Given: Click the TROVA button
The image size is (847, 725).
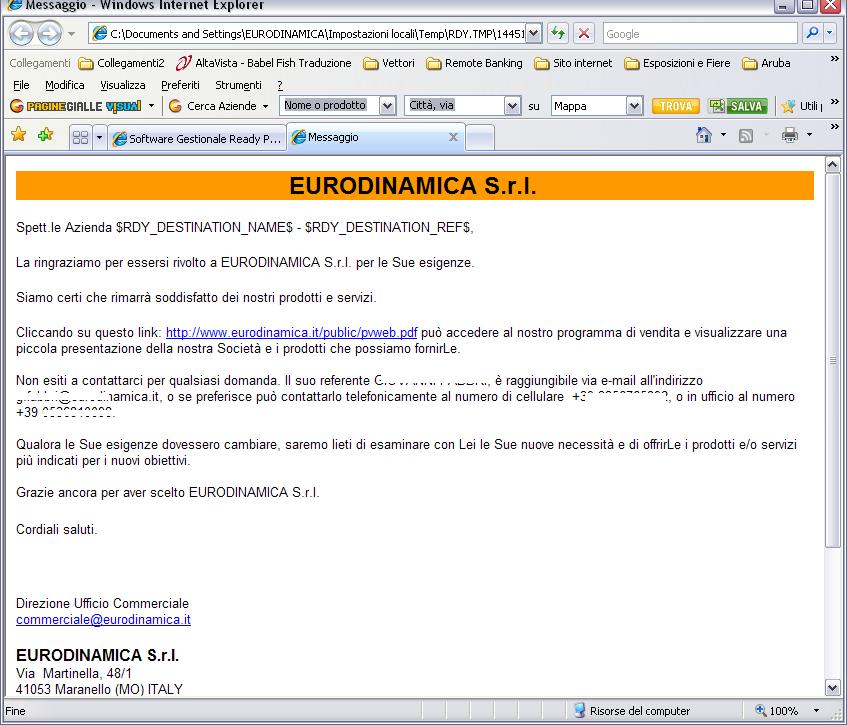Looking at the screenshot, I should pos(675,106).
